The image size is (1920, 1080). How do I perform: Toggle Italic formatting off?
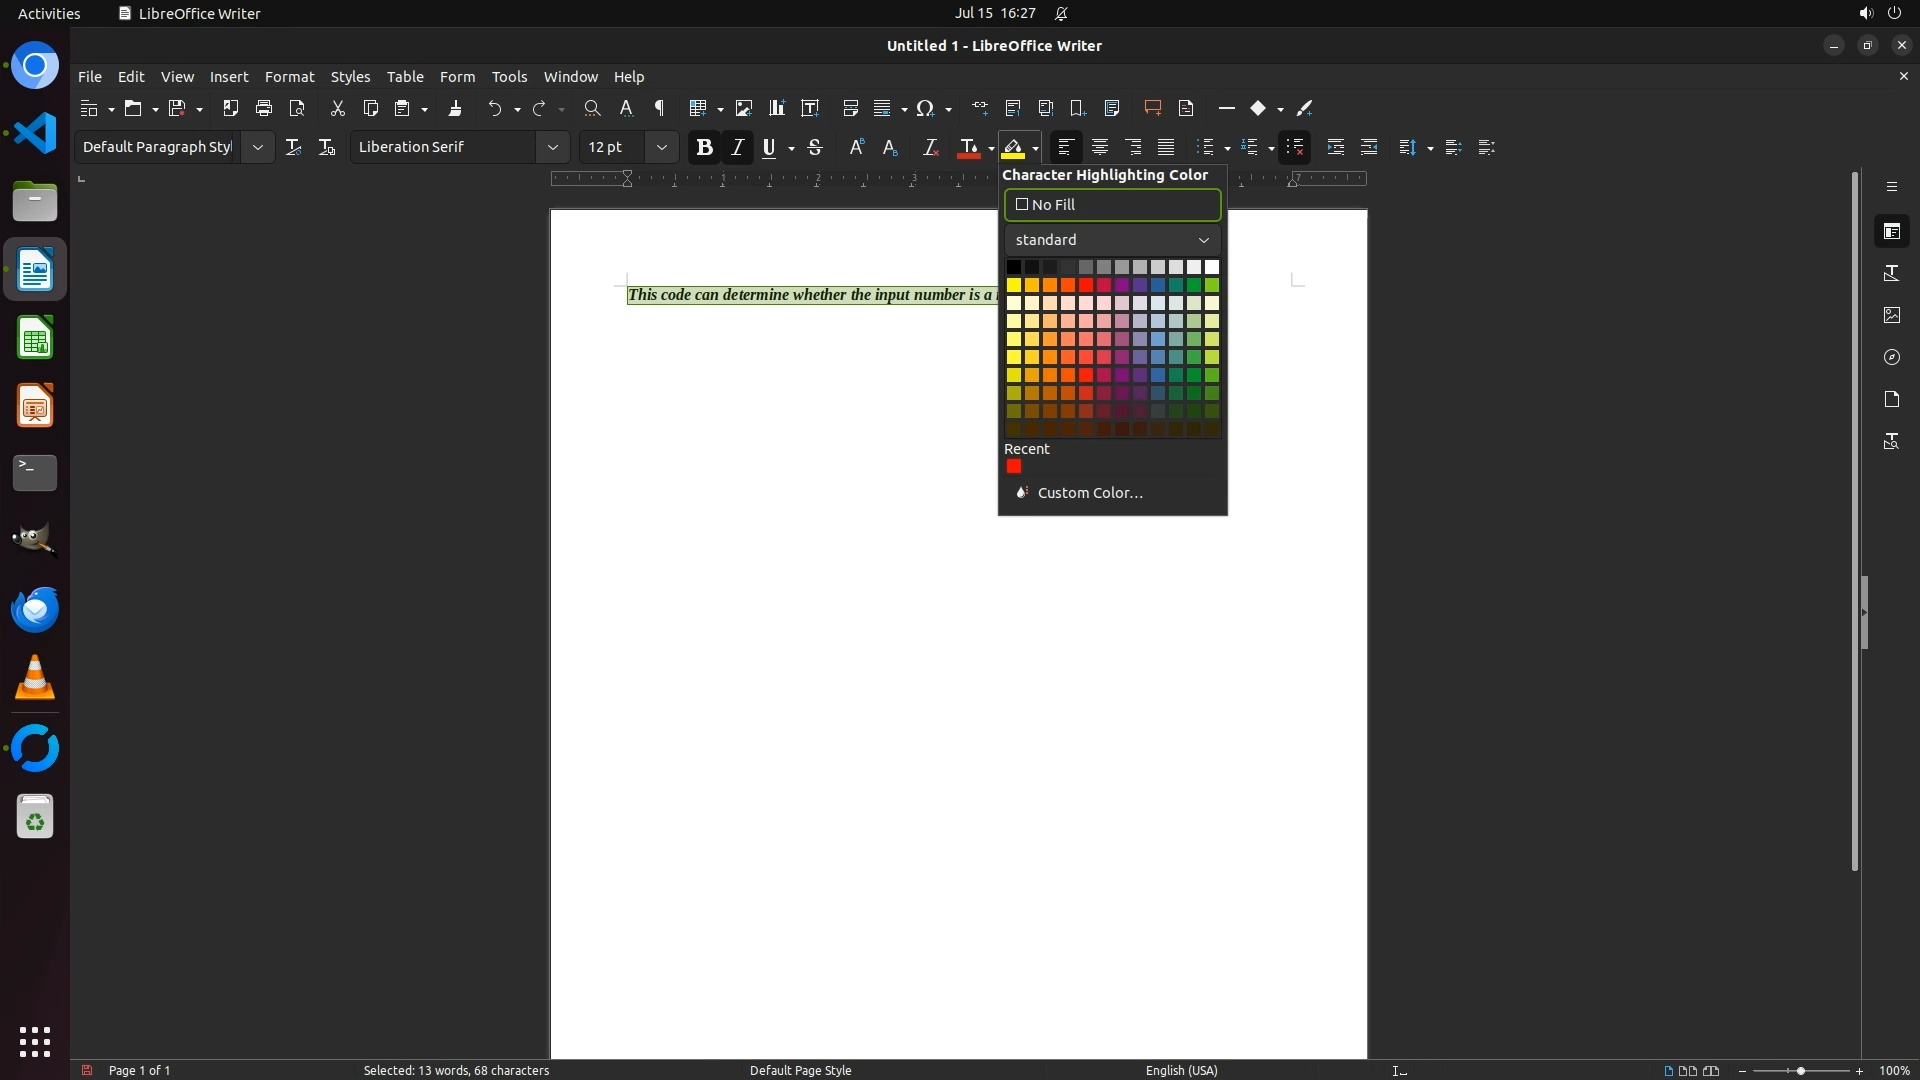[x=737, y=147]
